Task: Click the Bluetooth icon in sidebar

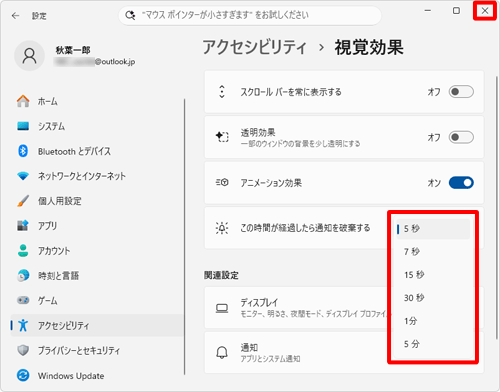Action: tap(23, 151)
